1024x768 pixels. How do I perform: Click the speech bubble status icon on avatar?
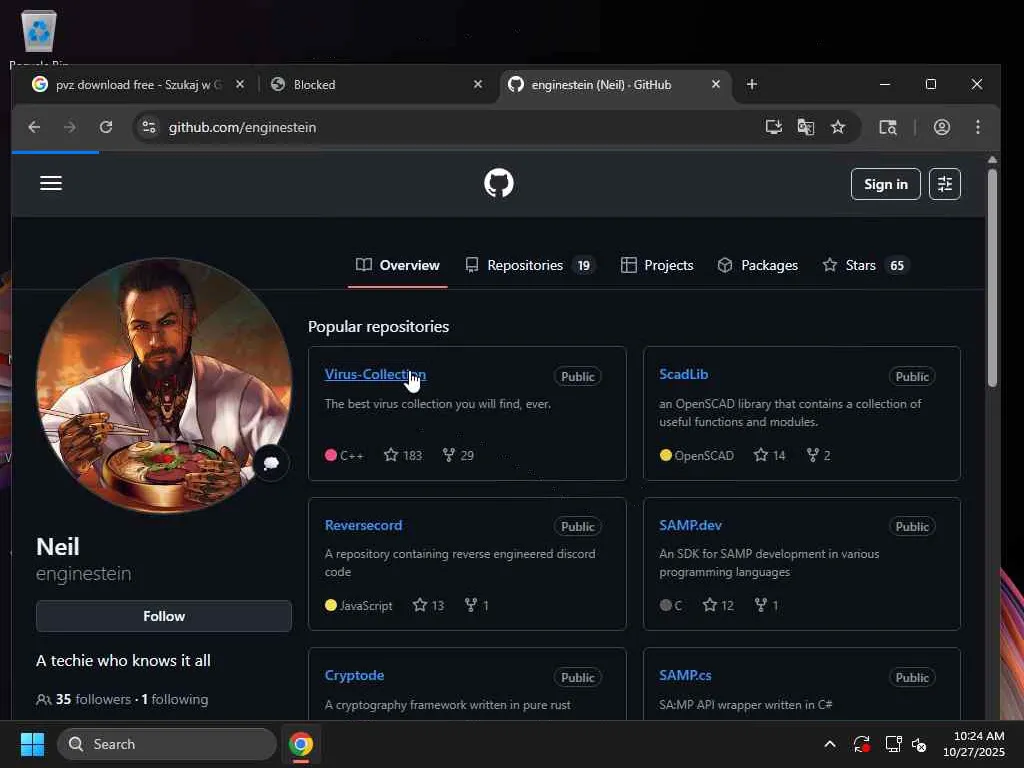[271, 463]
